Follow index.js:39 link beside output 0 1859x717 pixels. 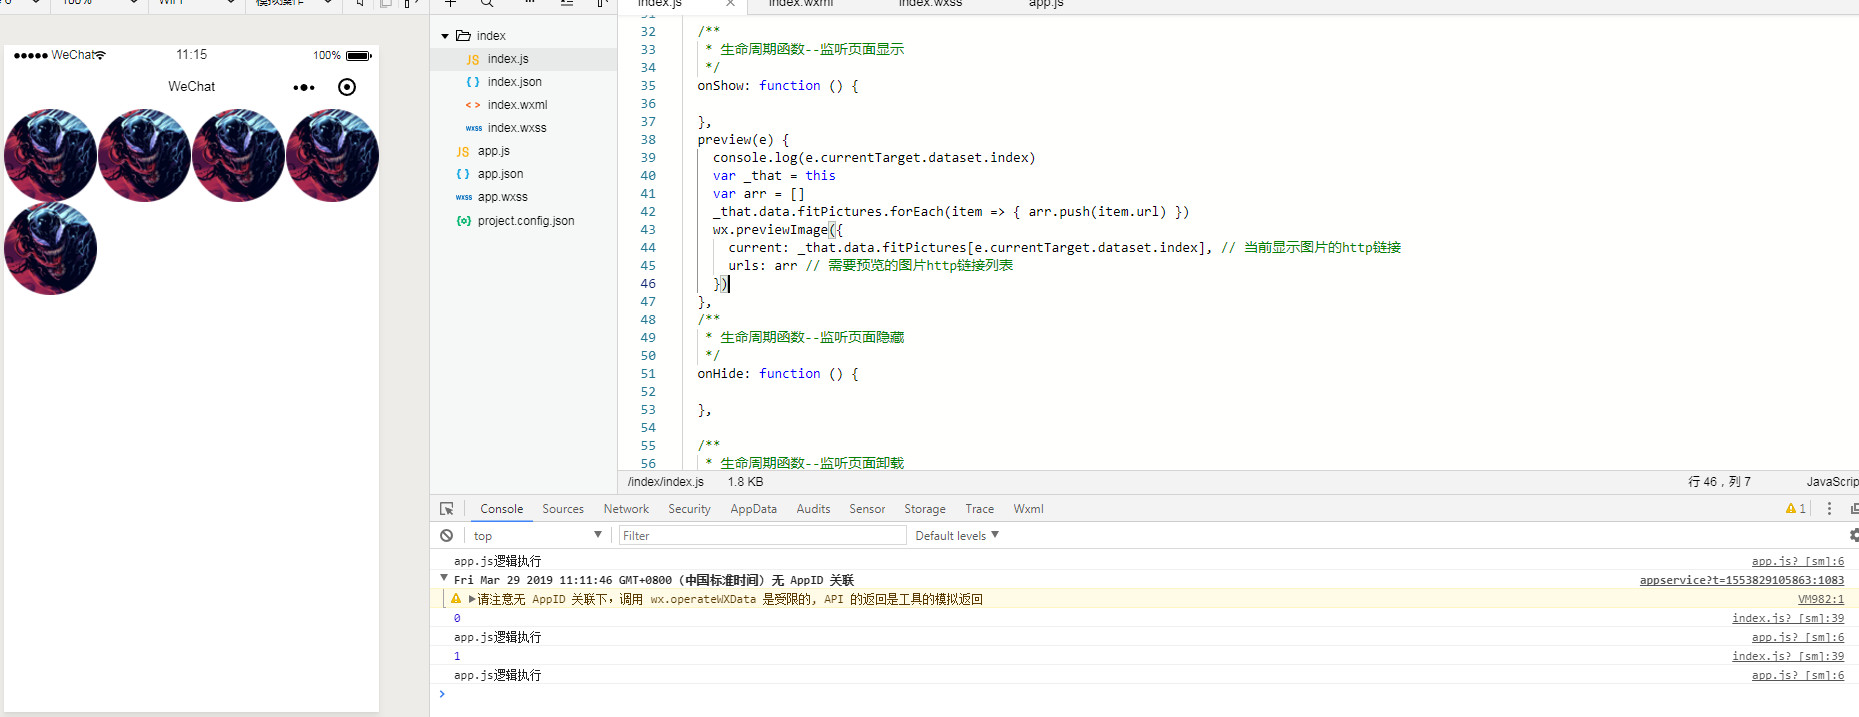[1788, 618]
